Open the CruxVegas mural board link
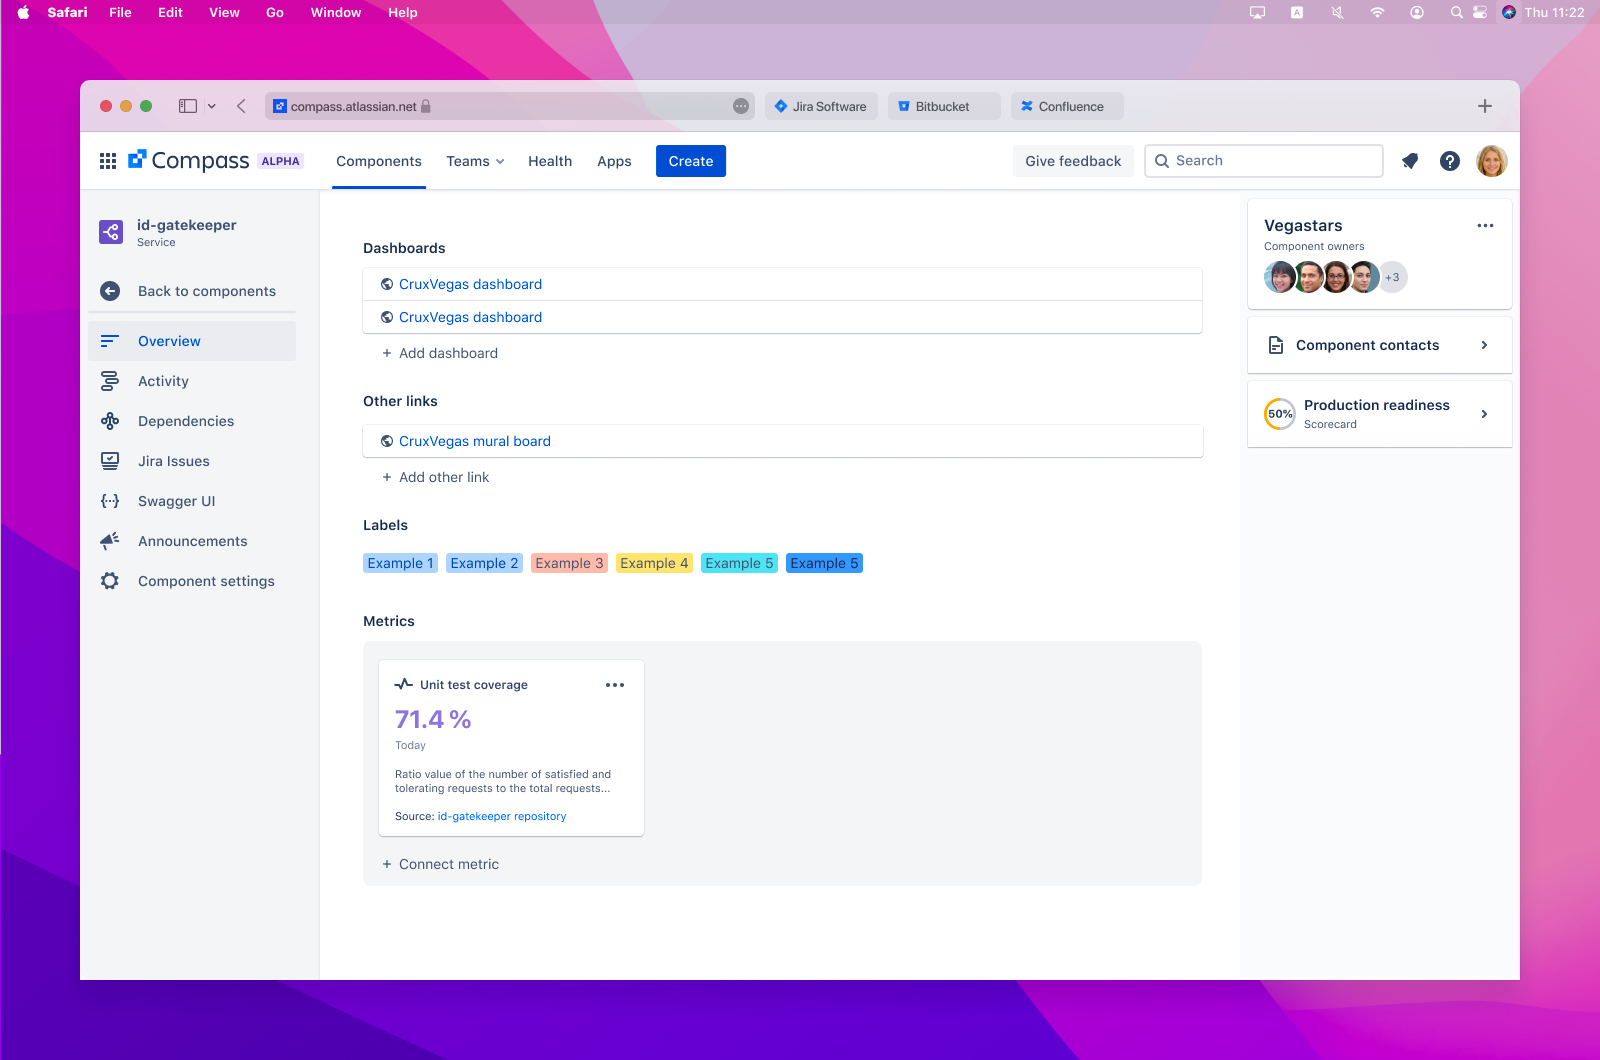1600x1060 pixels. click(x=475, y=441)
